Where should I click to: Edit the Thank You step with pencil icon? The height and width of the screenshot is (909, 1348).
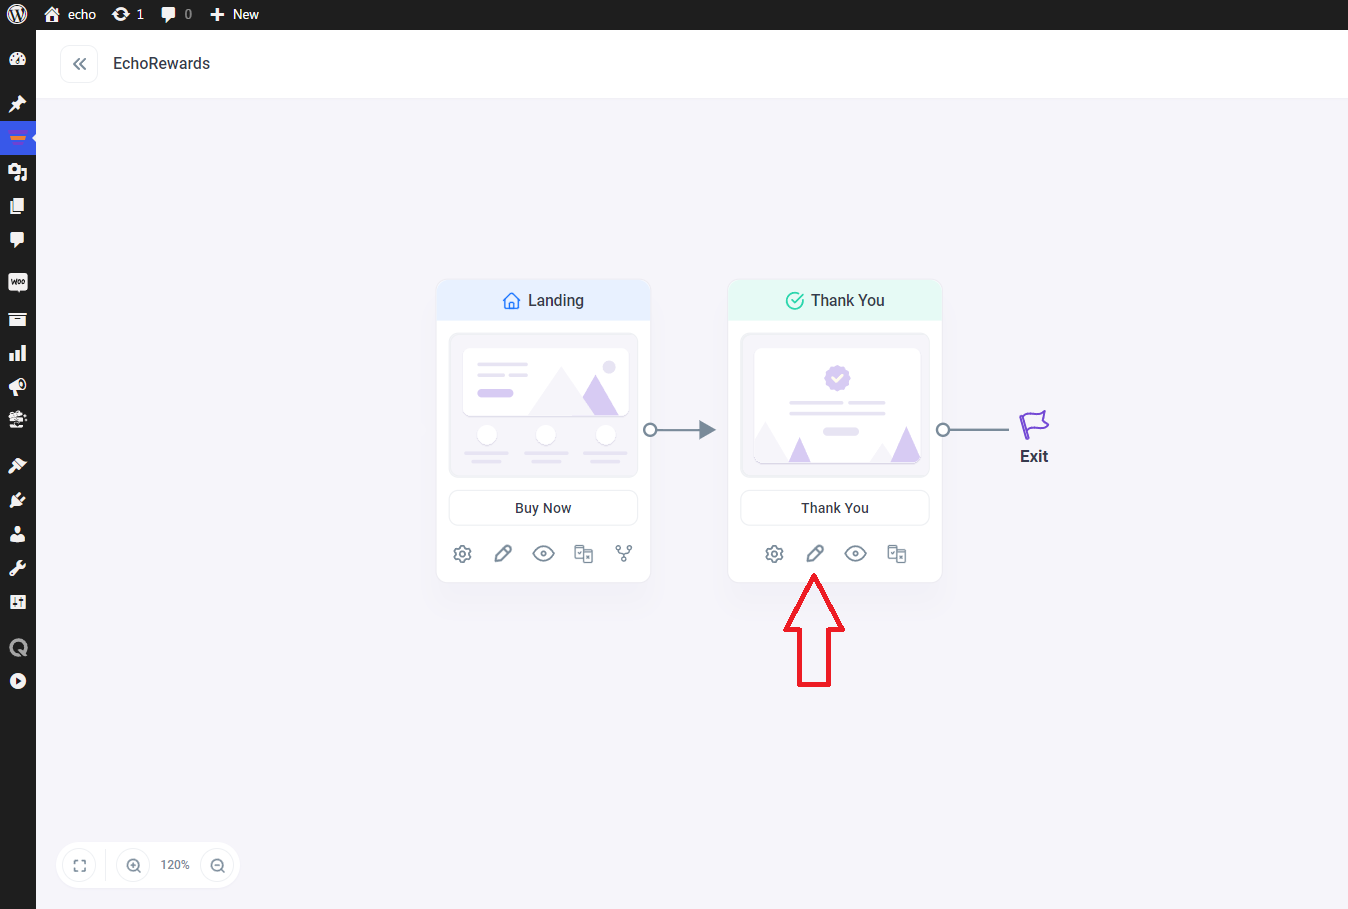(815, 554)
